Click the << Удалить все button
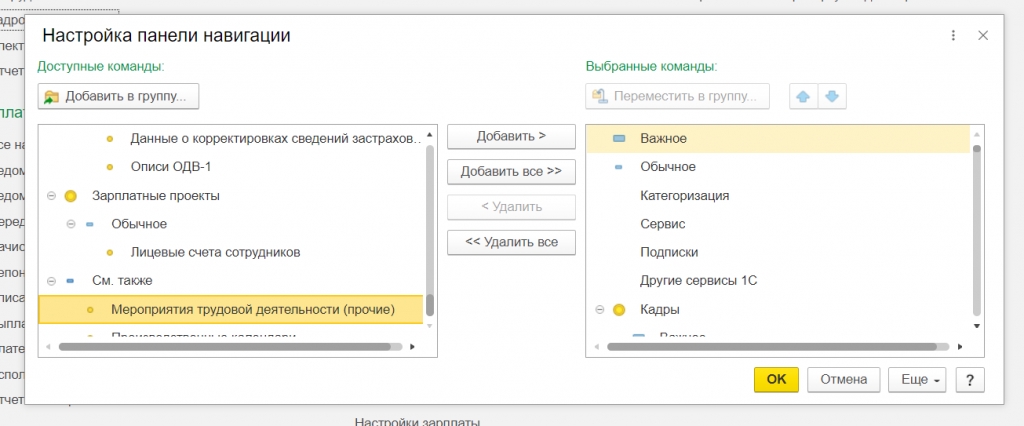The image size is (1024, 426). 511,242
